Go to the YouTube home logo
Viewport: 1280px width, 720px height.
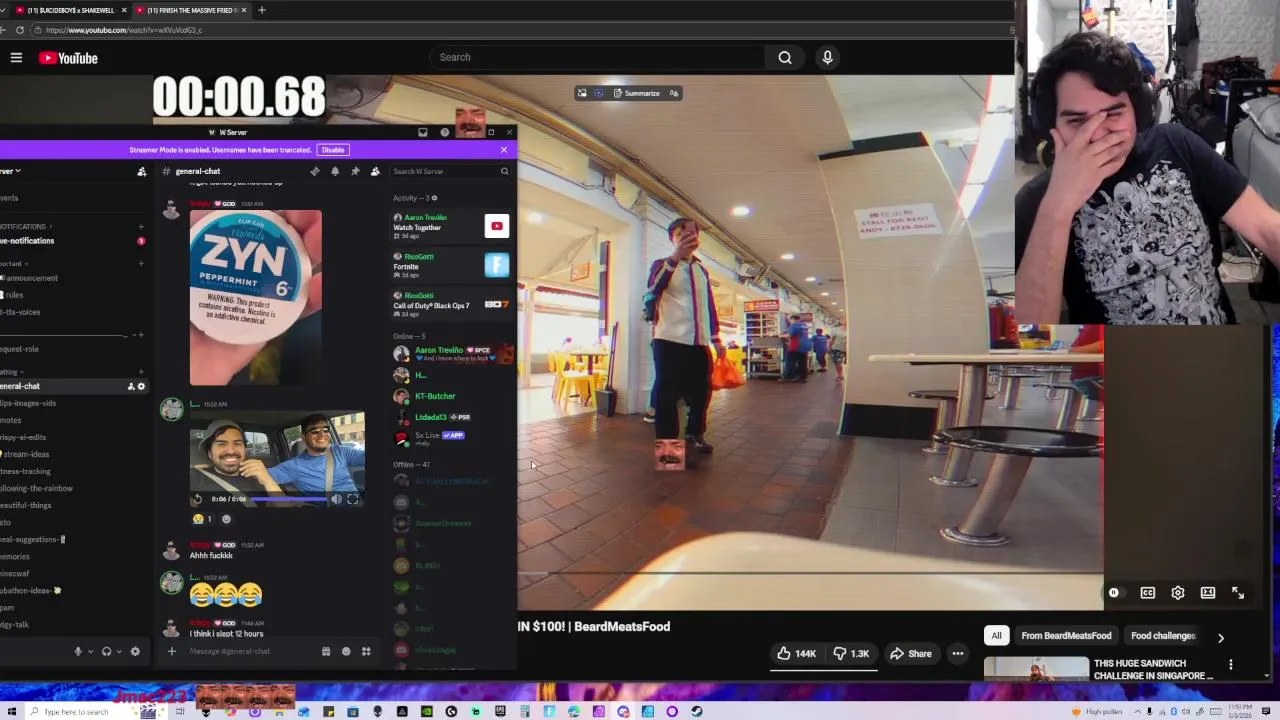click(68, 58)
